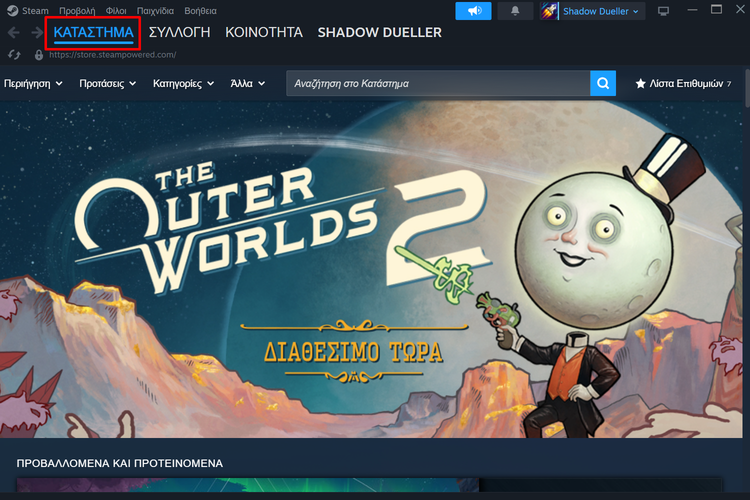Switch to the ΚΟΙΝΟΤΗΤΑ tab
Screen dimensions: 750x500
pos(264,33)
